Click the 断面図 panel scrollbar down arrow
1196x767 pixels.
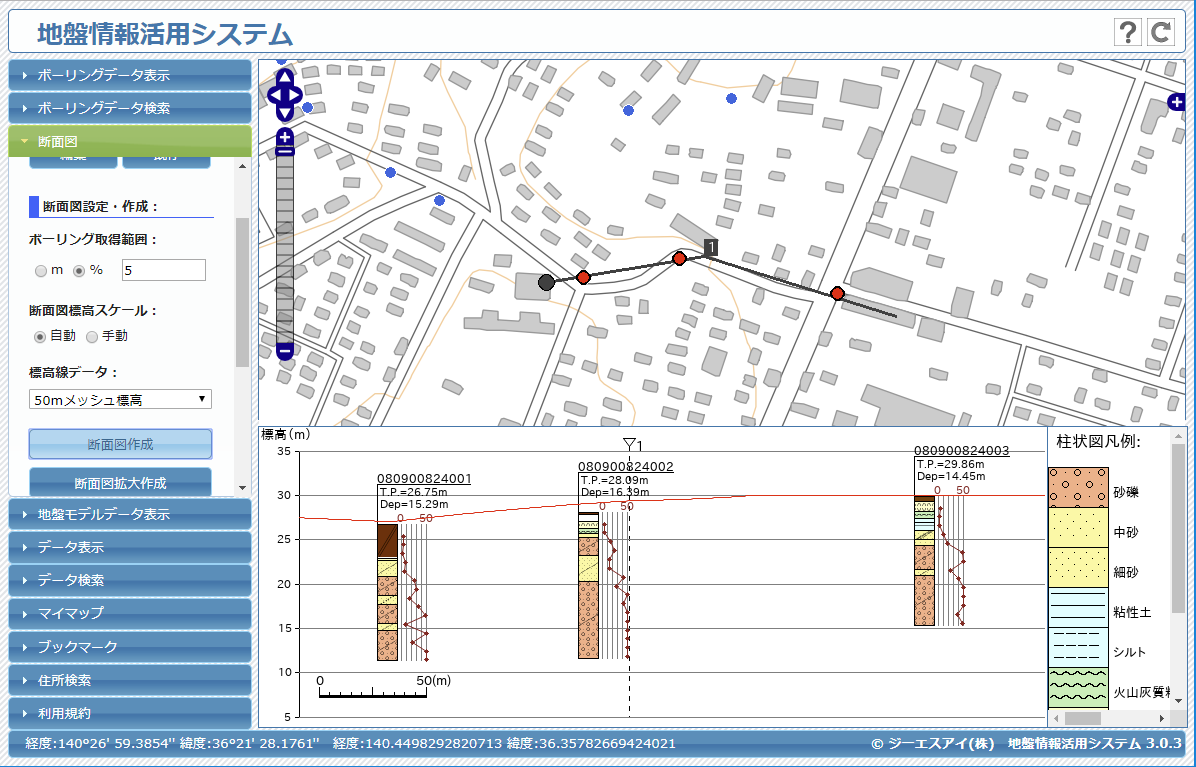[x=243, y=488]
